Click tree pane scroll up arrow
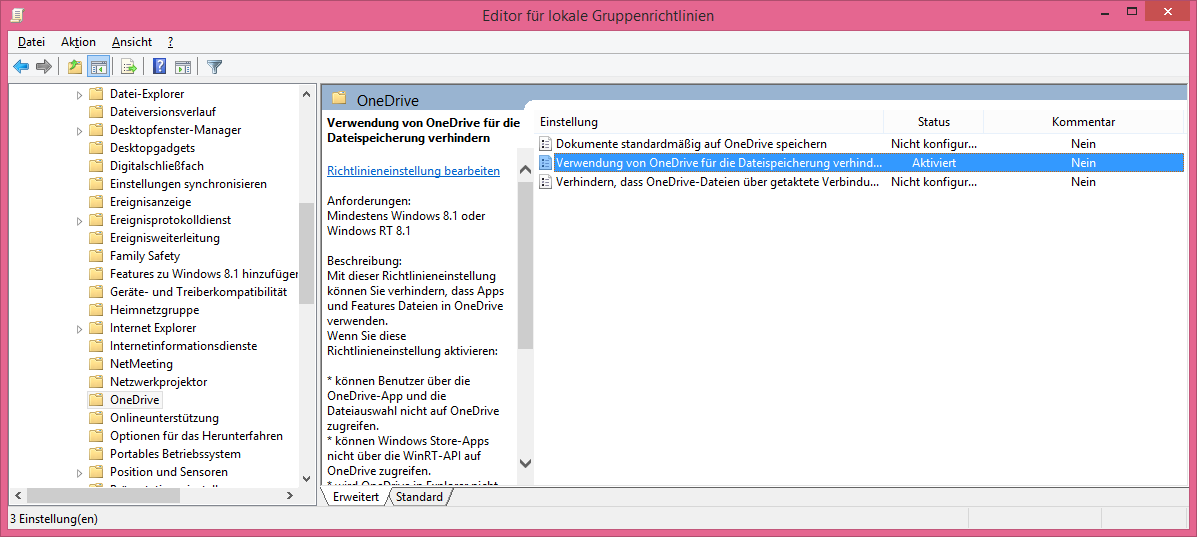The height and width of the screenshot is (537, 1197). click(x=306, y=95)
